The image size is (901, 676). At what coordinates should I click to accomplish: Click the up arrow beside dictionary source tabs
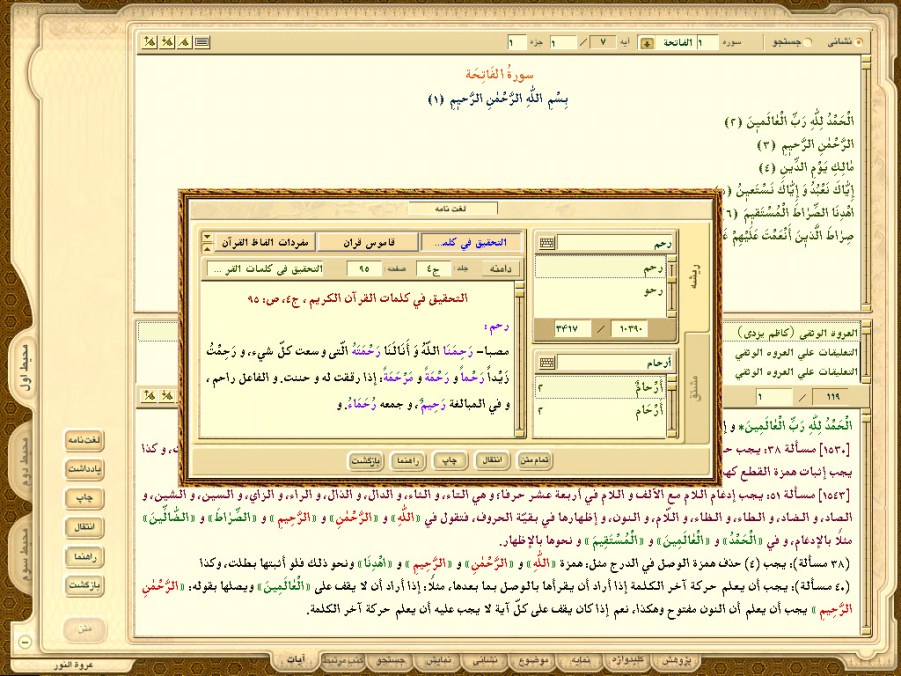click(x=207, y=238)
